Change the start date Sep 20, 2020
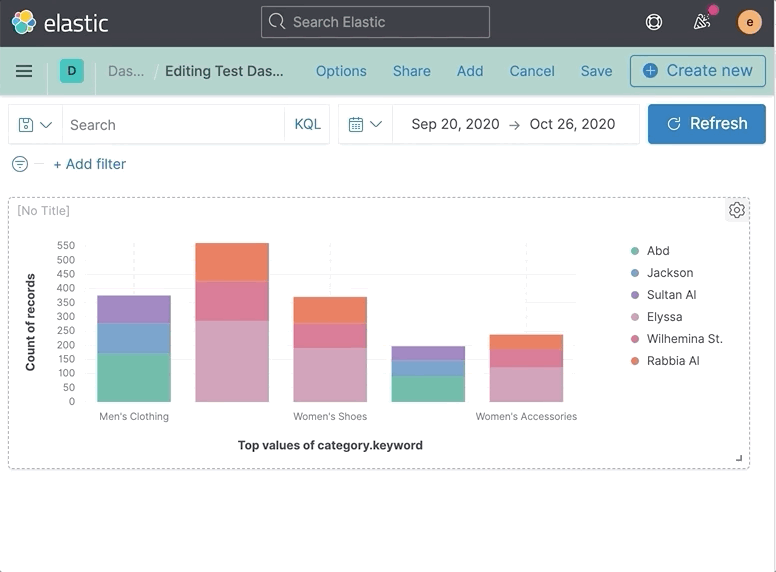 click(x=455, y=124)
